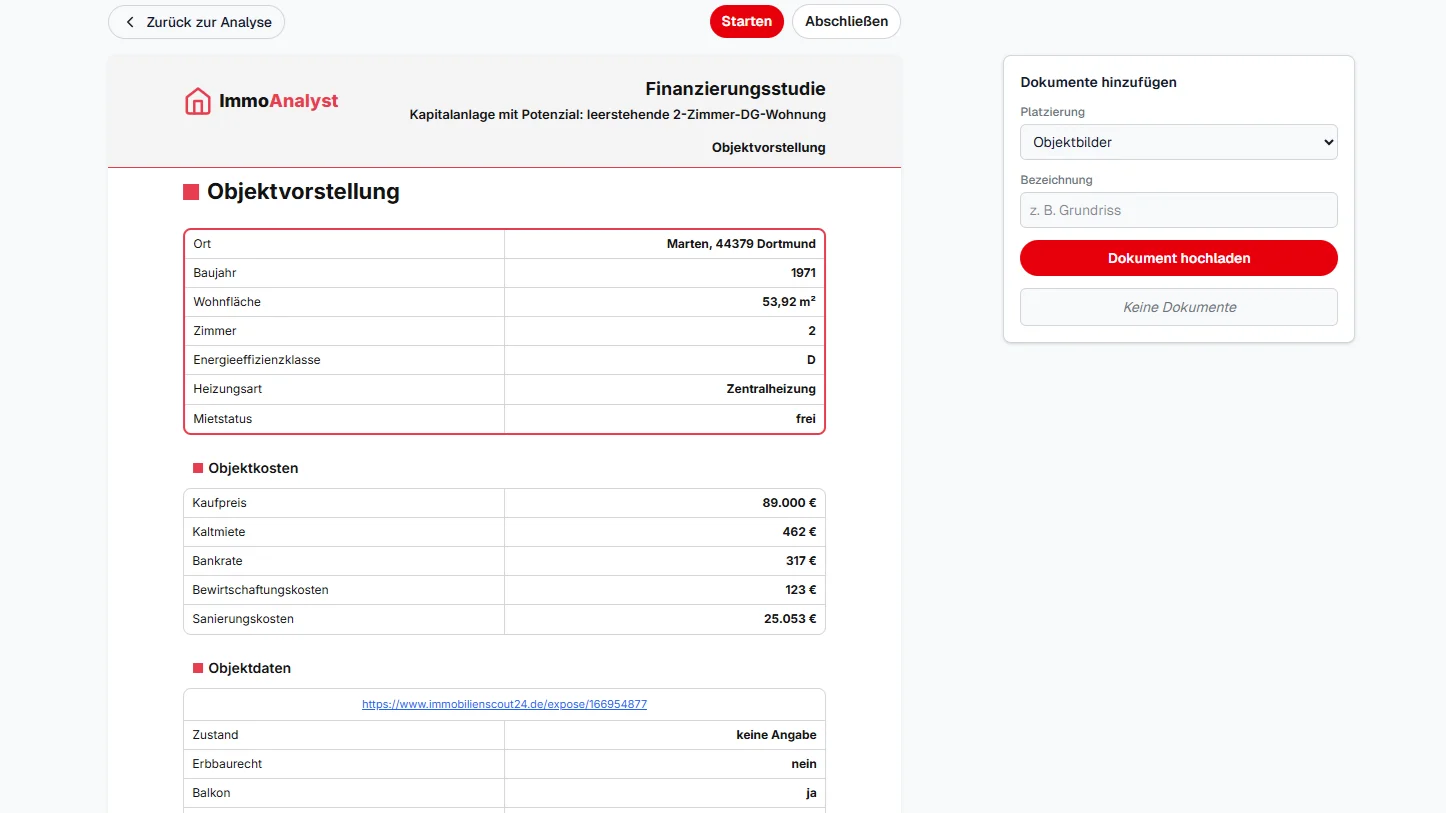Click the back chevron in Zurück zur Analyse
Image resolution: width=1446 pixels, height=813 pixels.
130,22
